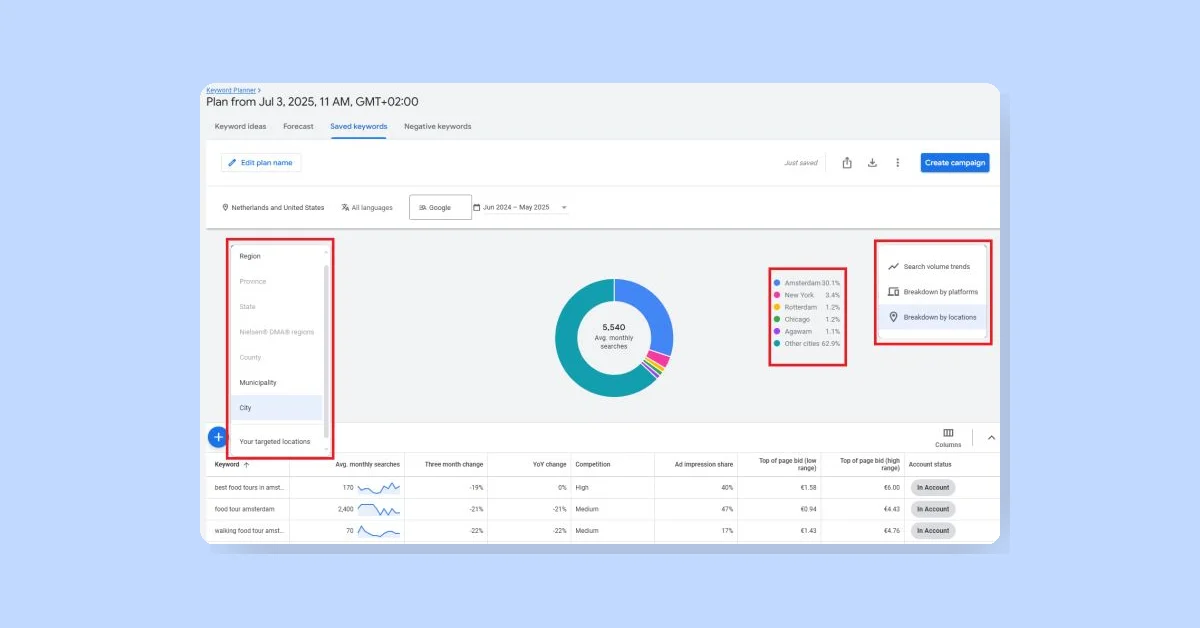Click the download plan icon
This screenshot has width=1200, height=628.
872,163
